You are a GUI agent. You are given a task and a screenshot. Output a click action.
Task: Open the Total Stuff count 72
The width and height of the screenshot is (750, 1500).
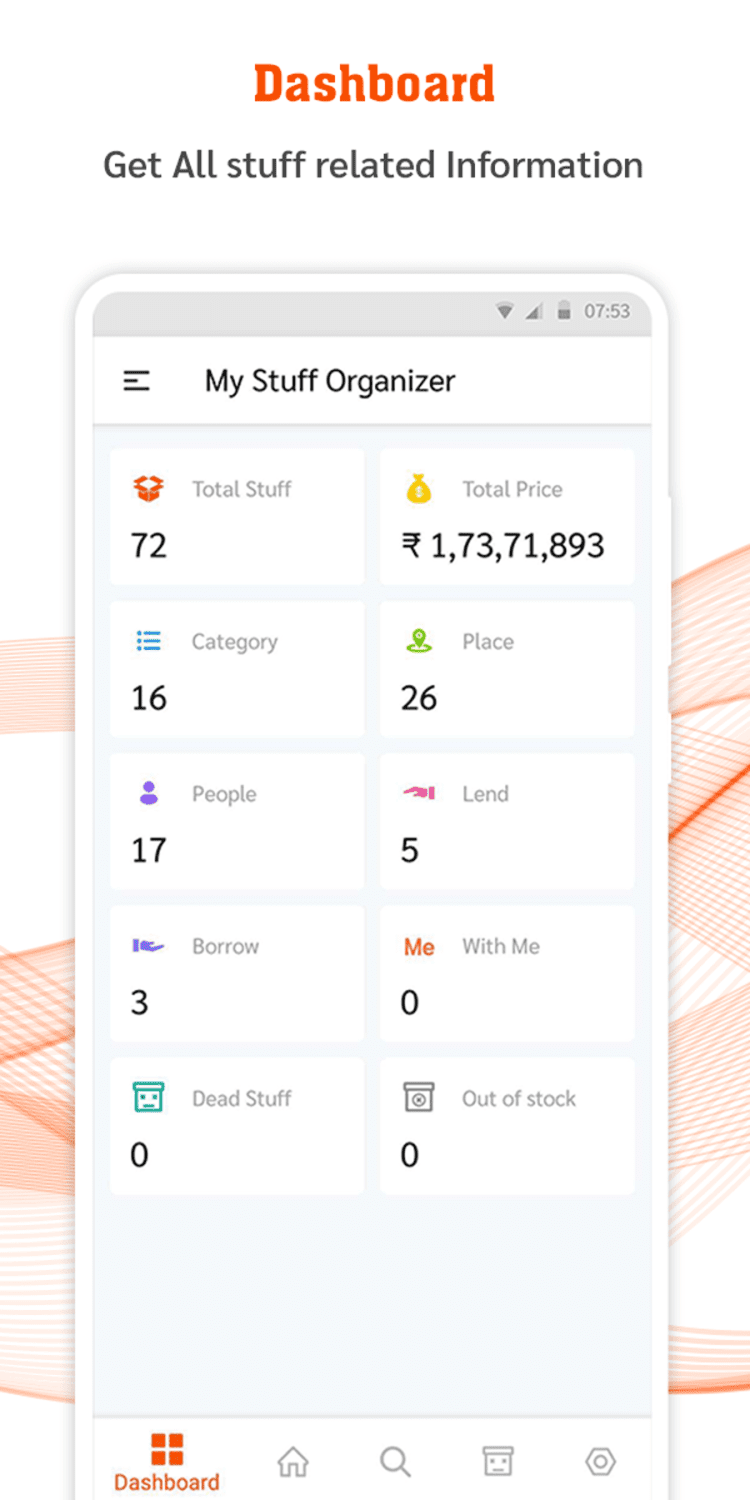click(x=149, y=546)
